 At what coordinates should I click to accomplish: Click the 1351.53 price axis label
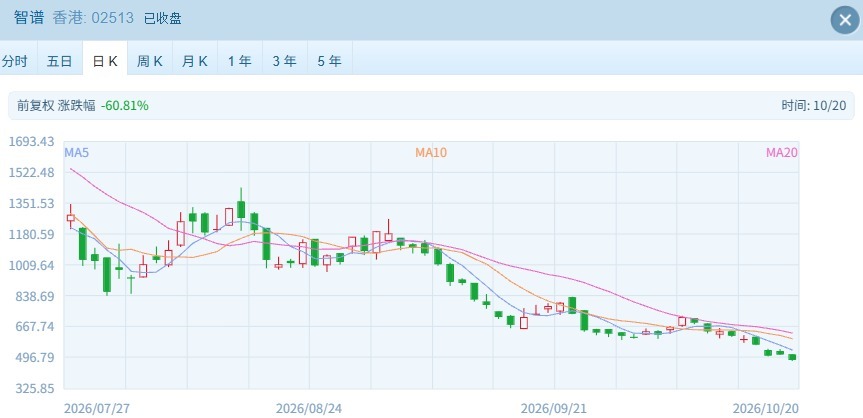(31, 203)
